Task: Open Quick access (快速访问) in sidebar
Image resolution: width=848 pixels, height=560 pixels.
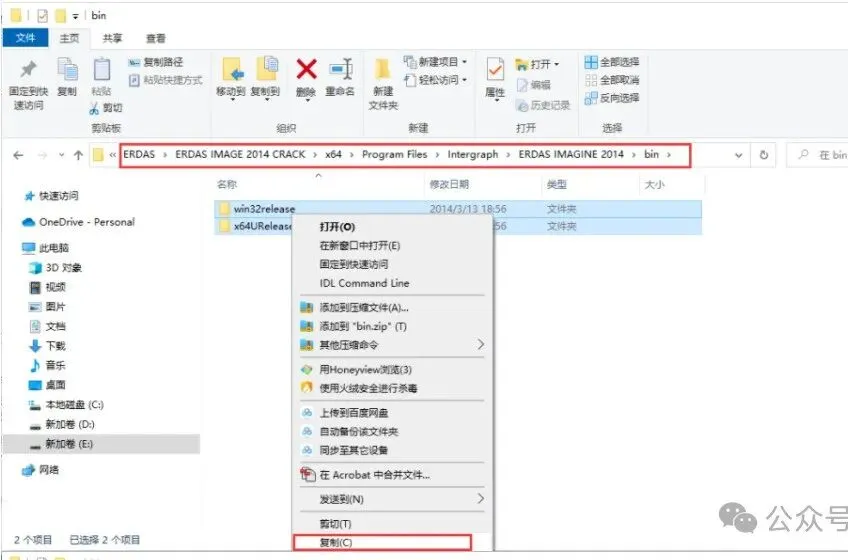Action: click(x=52, y=196)
